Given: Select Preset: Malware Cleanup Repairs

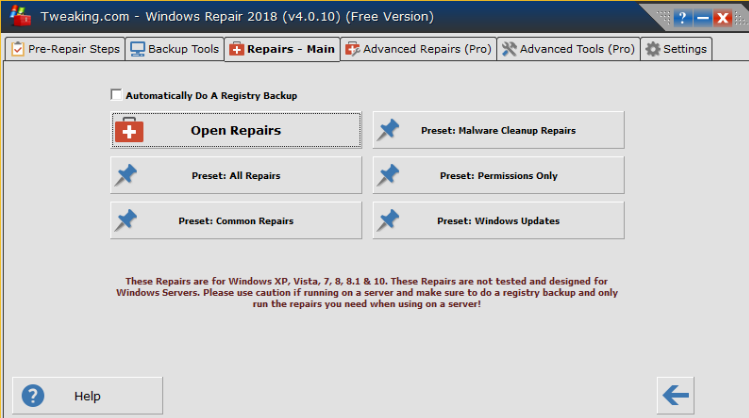Looking at the screenshot, I should 498,130.
